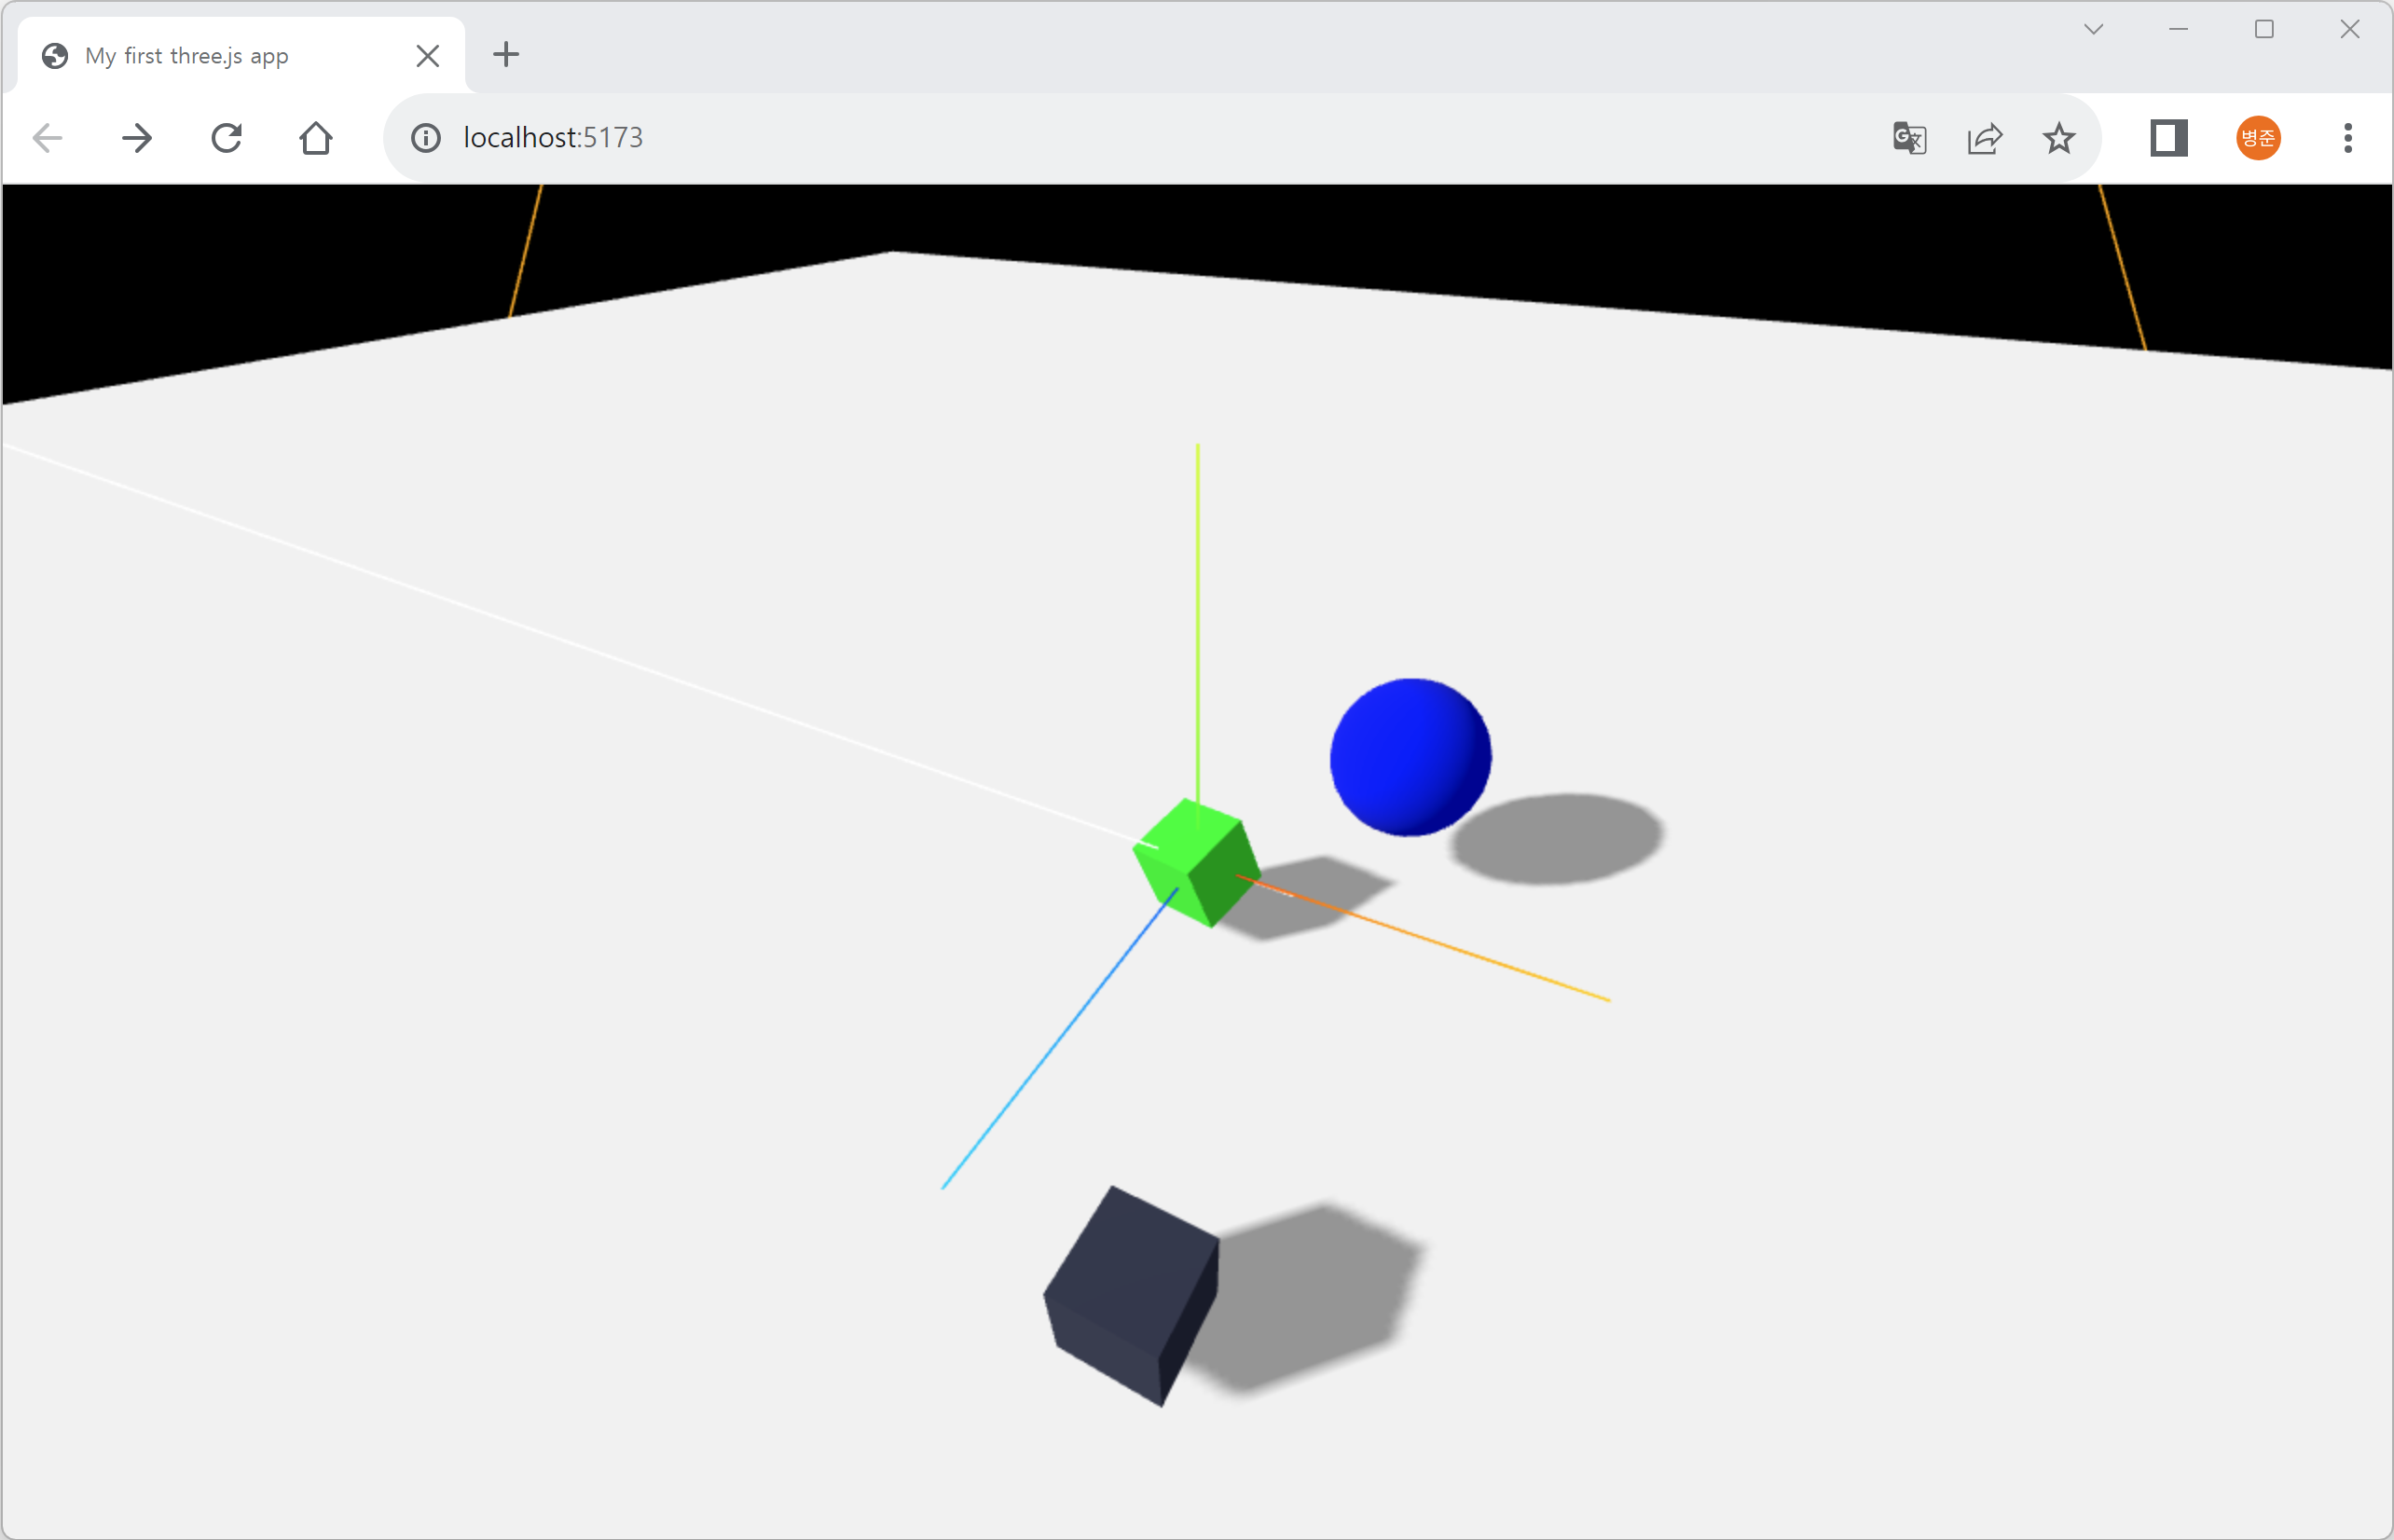Open the three-dot Chrome menu
Screen dimensions: 2394x1540
click(x=2348, y=138)
